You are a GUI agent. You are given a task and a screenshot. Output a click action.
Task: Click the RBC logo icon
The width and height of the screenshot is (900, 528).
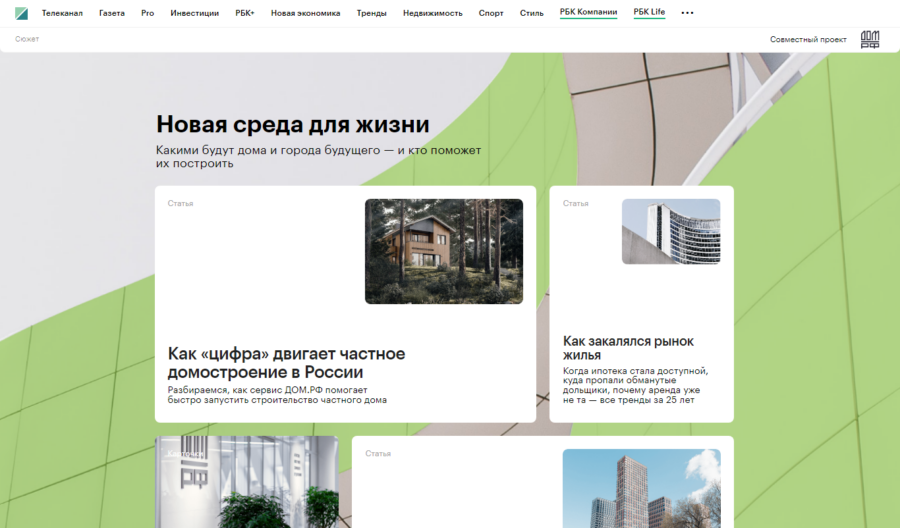click(21, 13)
